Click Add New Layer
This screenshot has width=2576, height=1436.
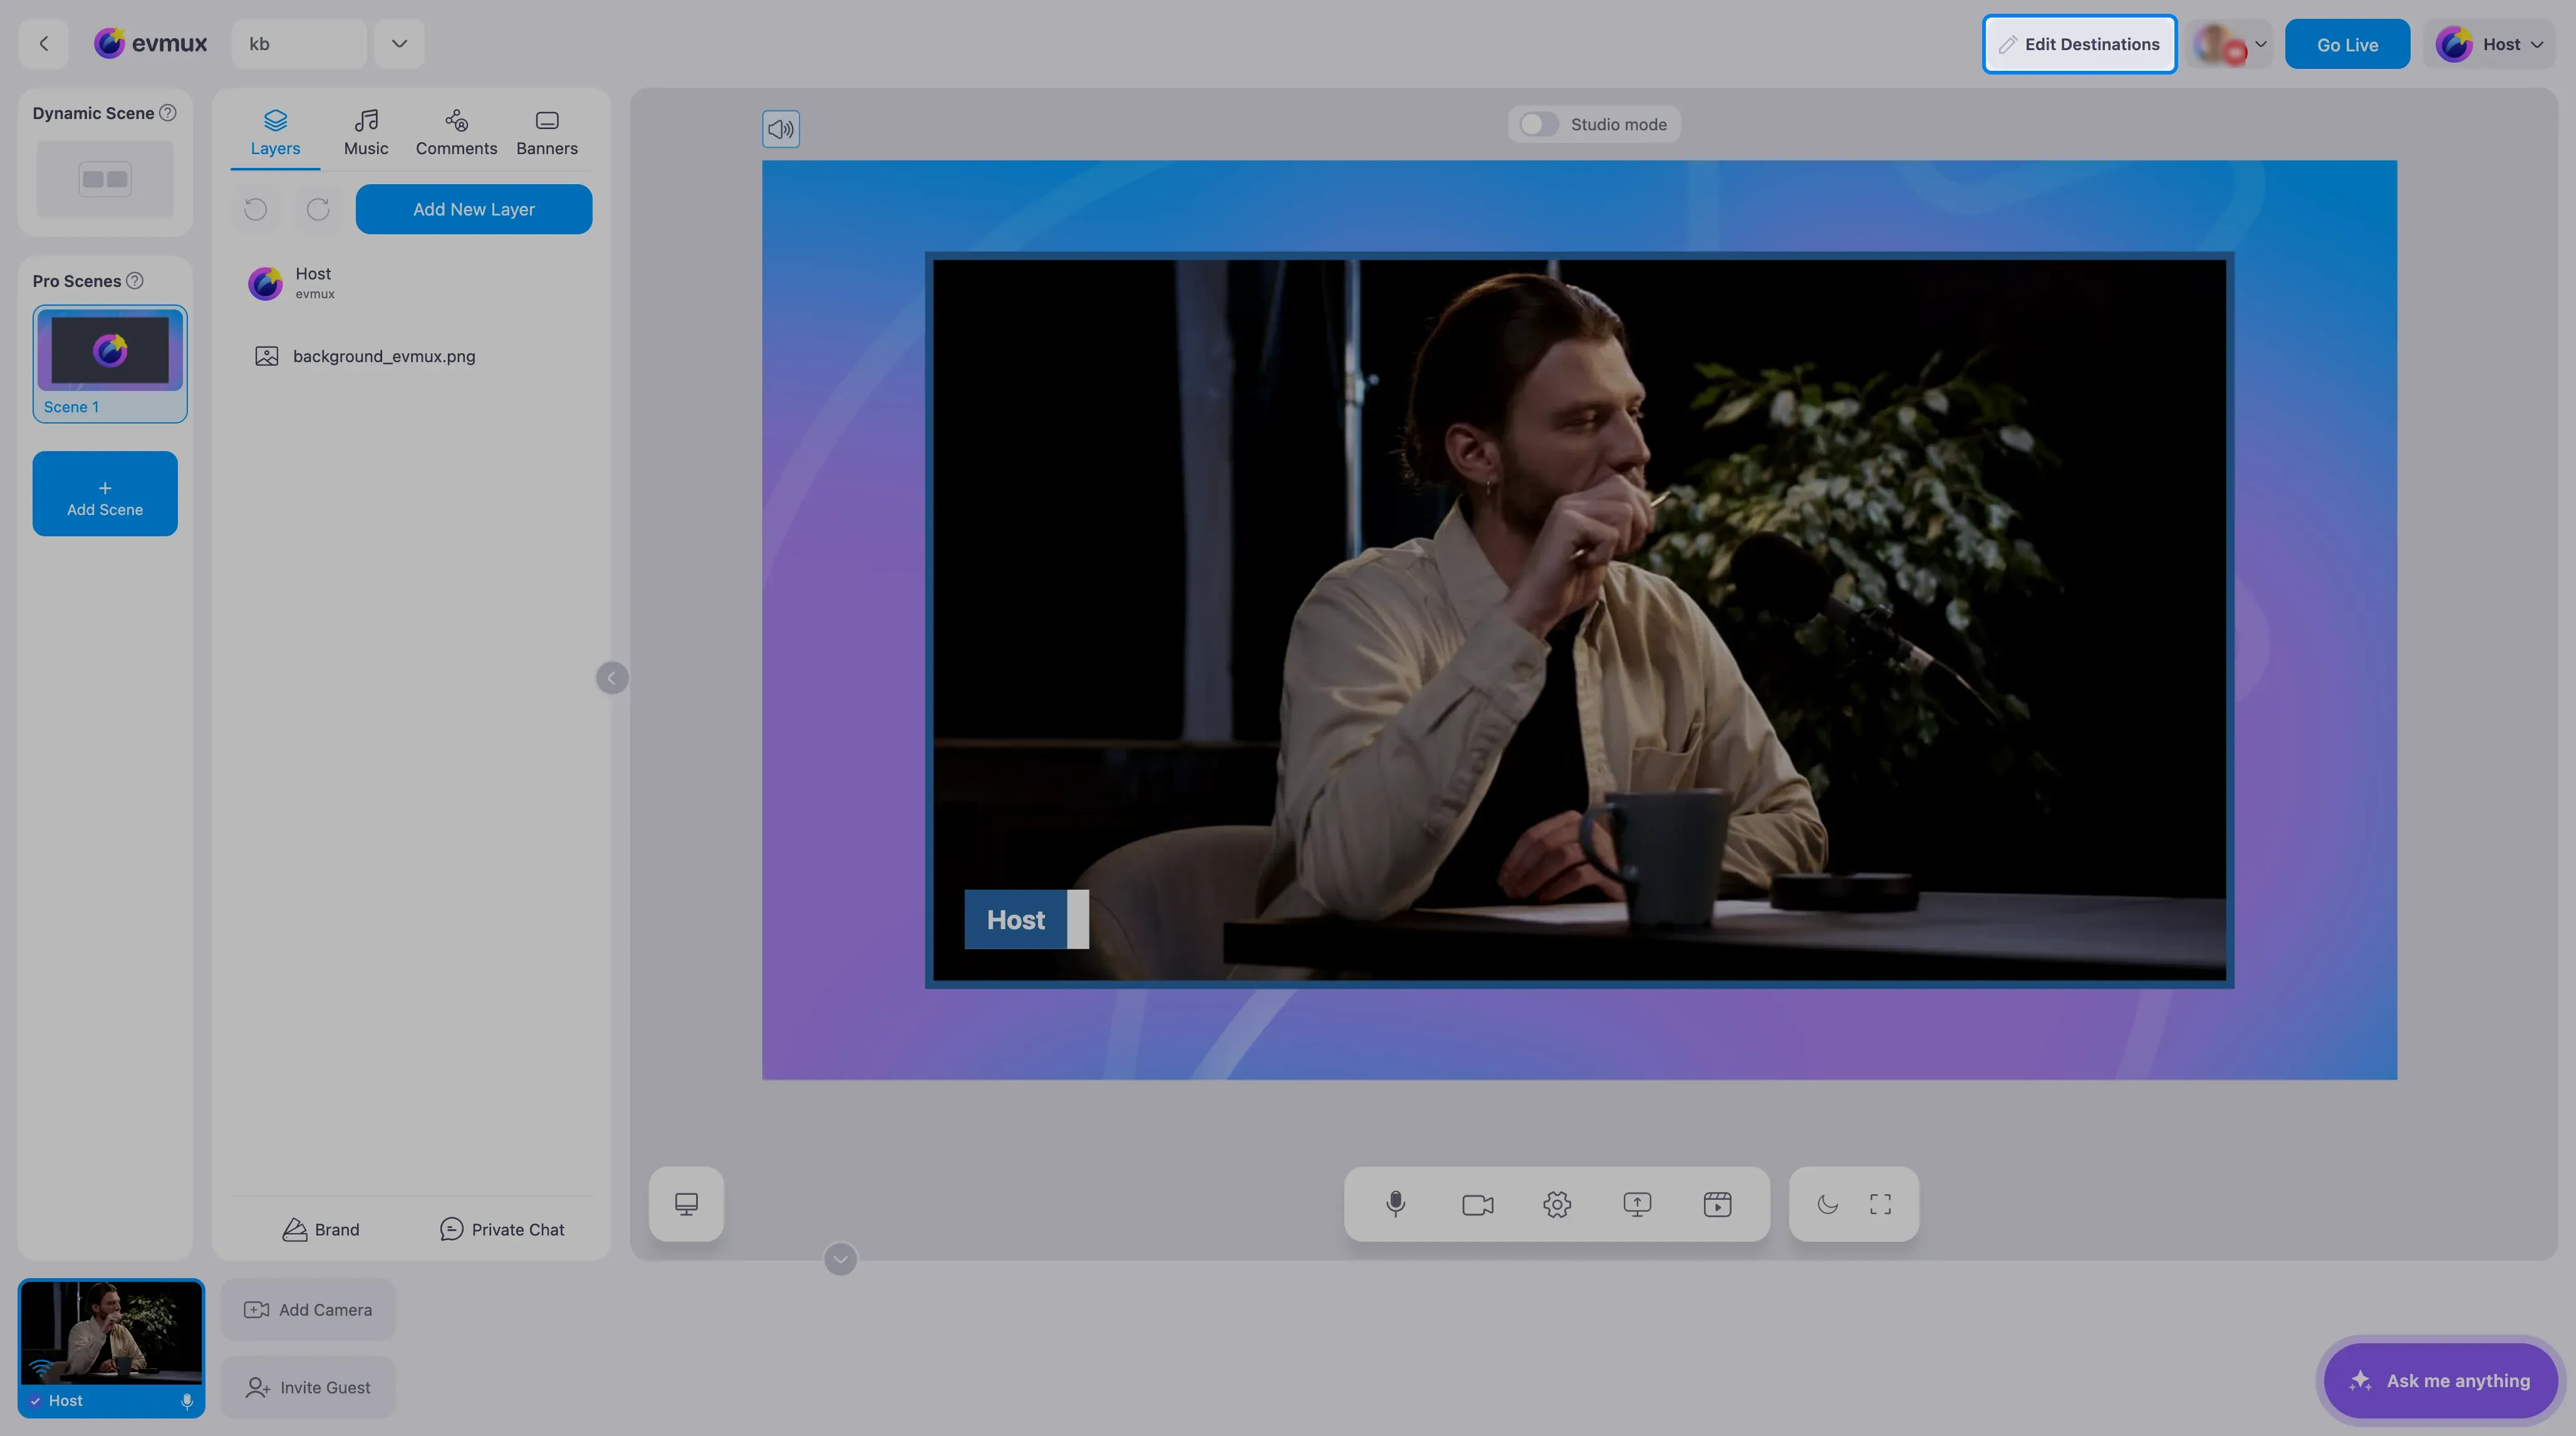pyautogui.click(x=474, y=209)
